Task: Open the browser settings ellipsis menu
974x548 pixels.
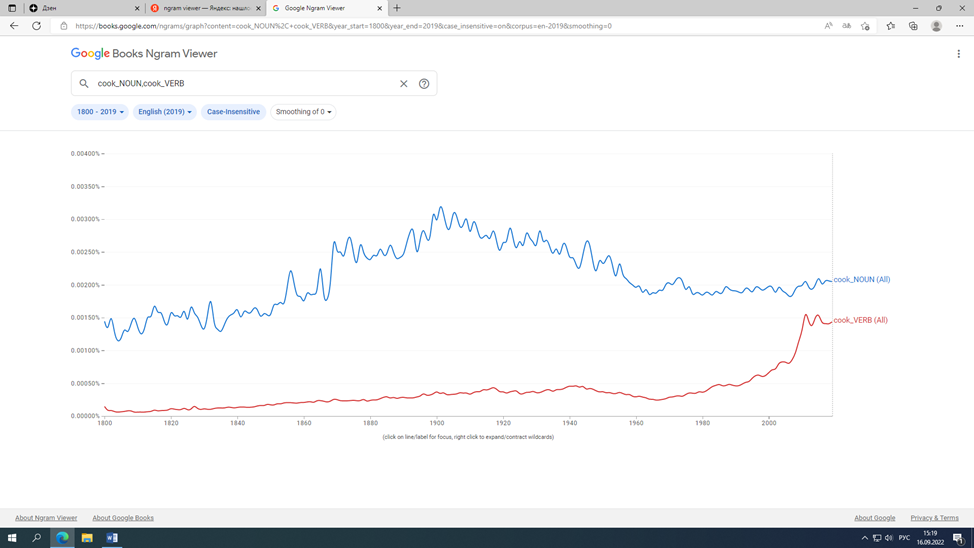Action: 960,26
